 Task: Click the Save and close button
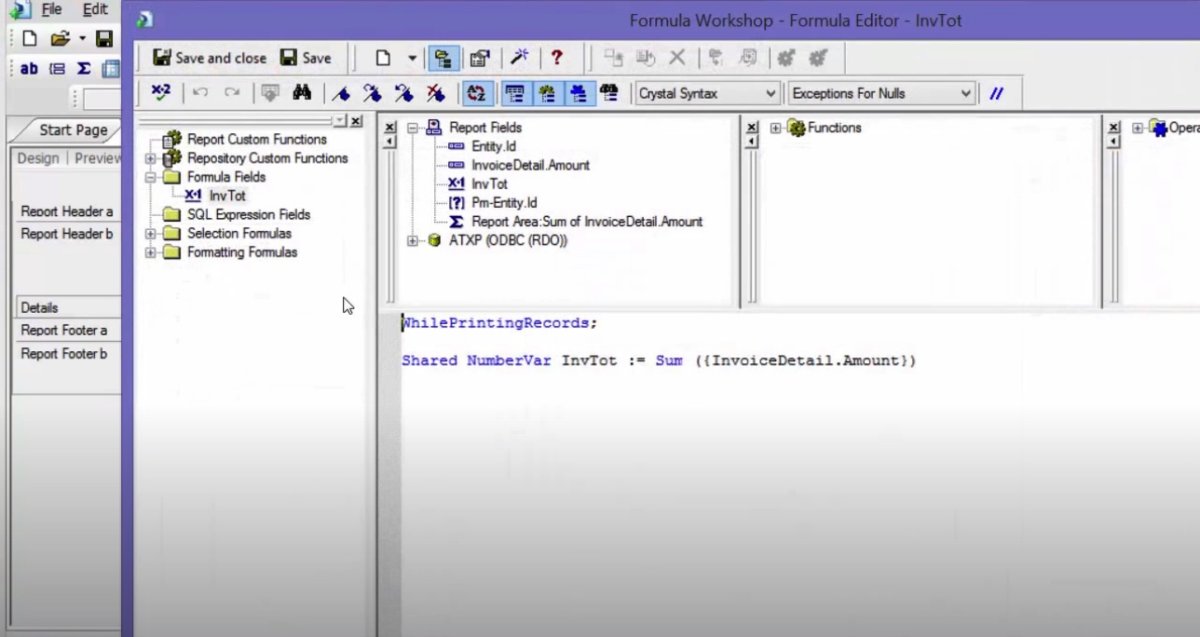click(x=210, y=58)
